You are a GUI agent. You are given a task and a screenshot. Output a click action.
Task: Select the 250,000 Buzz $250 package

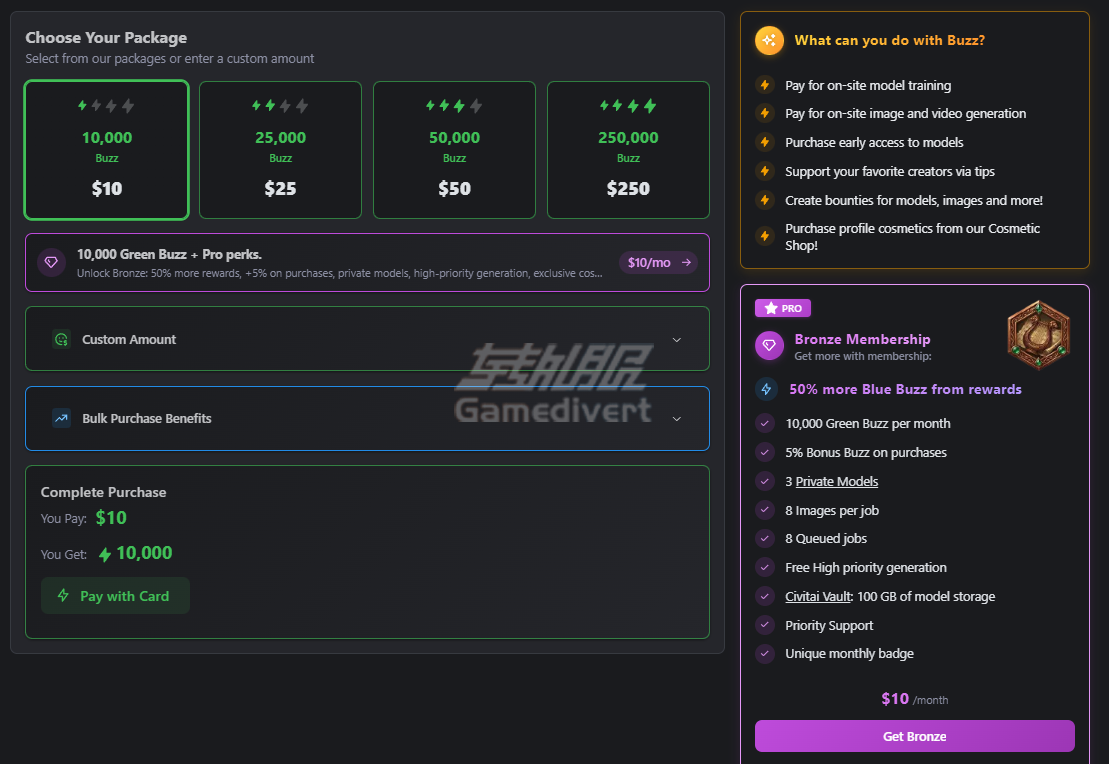(628, 150)
